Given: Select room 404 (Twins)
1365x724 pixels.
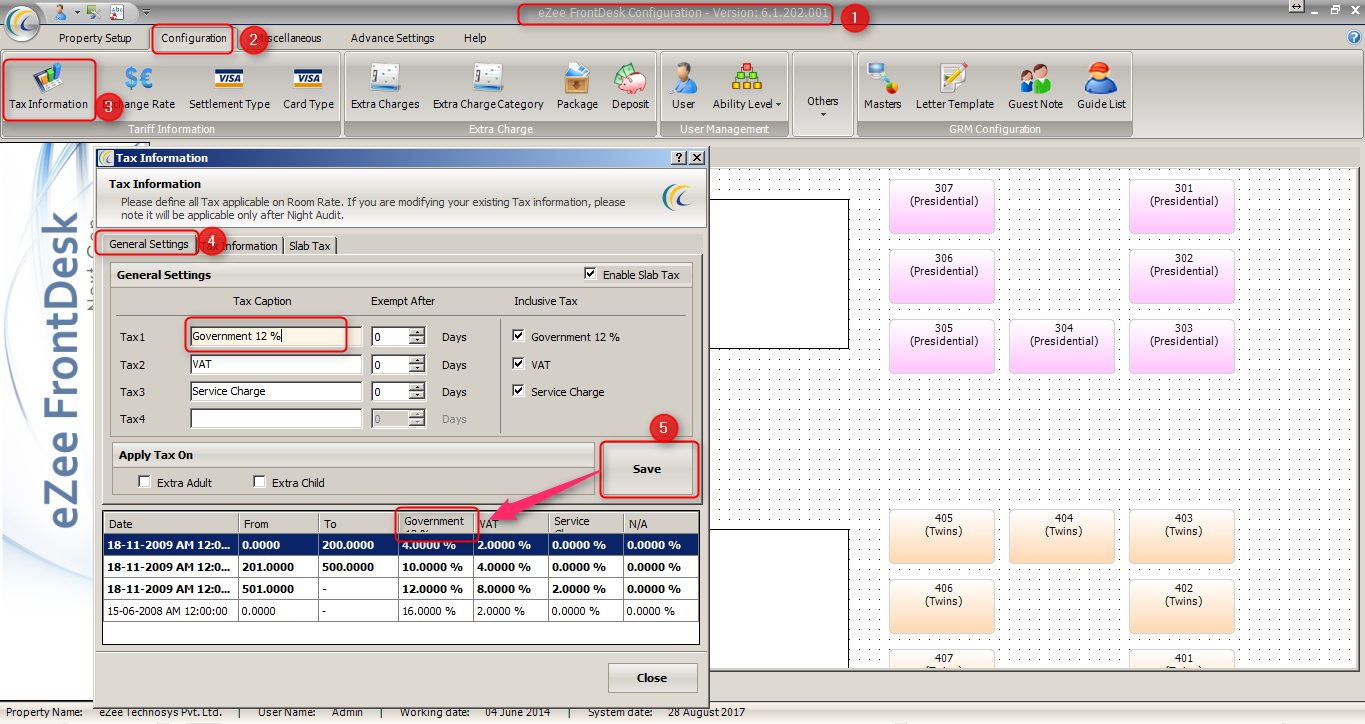Looking at the screenshot, I should point(1063,536).
